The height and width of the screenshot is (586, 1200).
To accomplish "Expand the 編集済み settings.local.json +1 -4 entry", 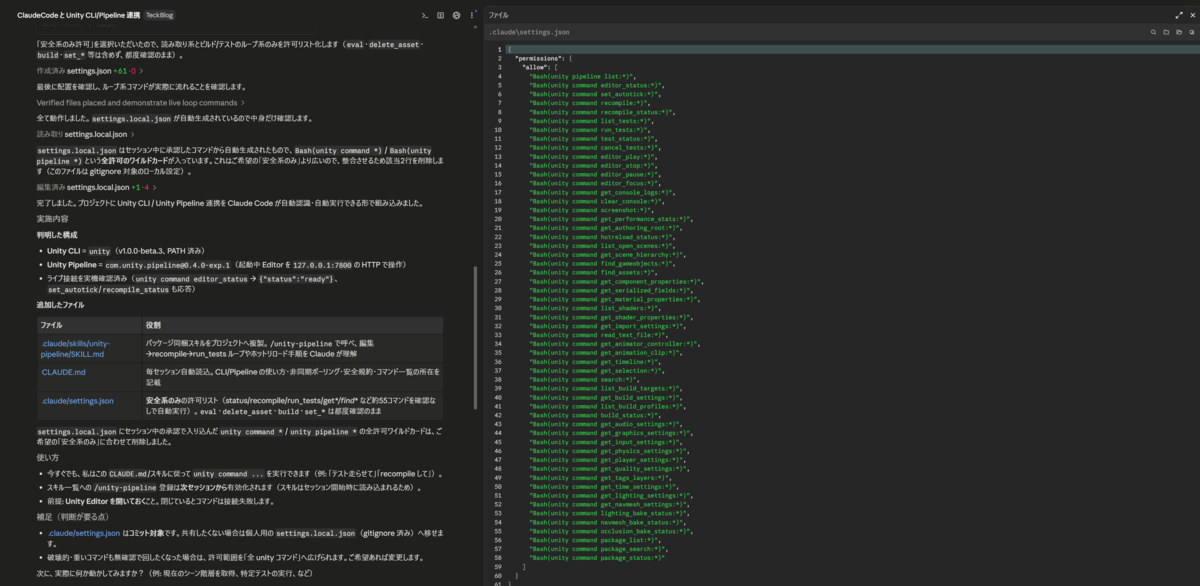I will click(x=97, y=187).
